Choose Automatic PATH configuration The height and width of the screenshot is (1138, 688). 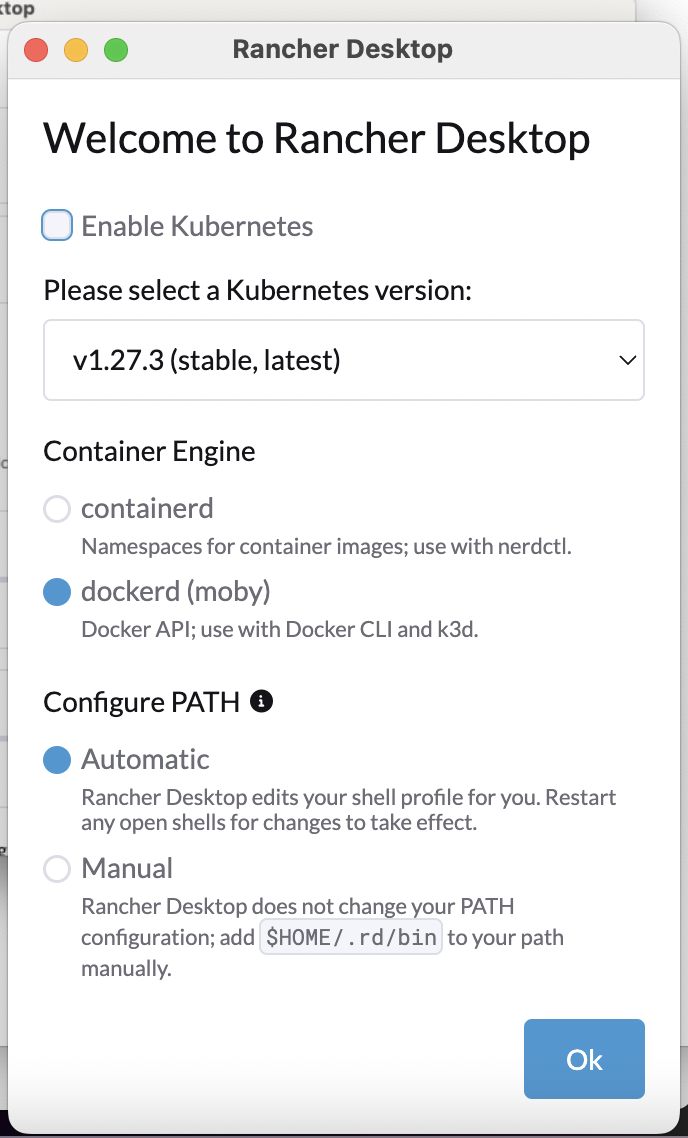[57, 759]
